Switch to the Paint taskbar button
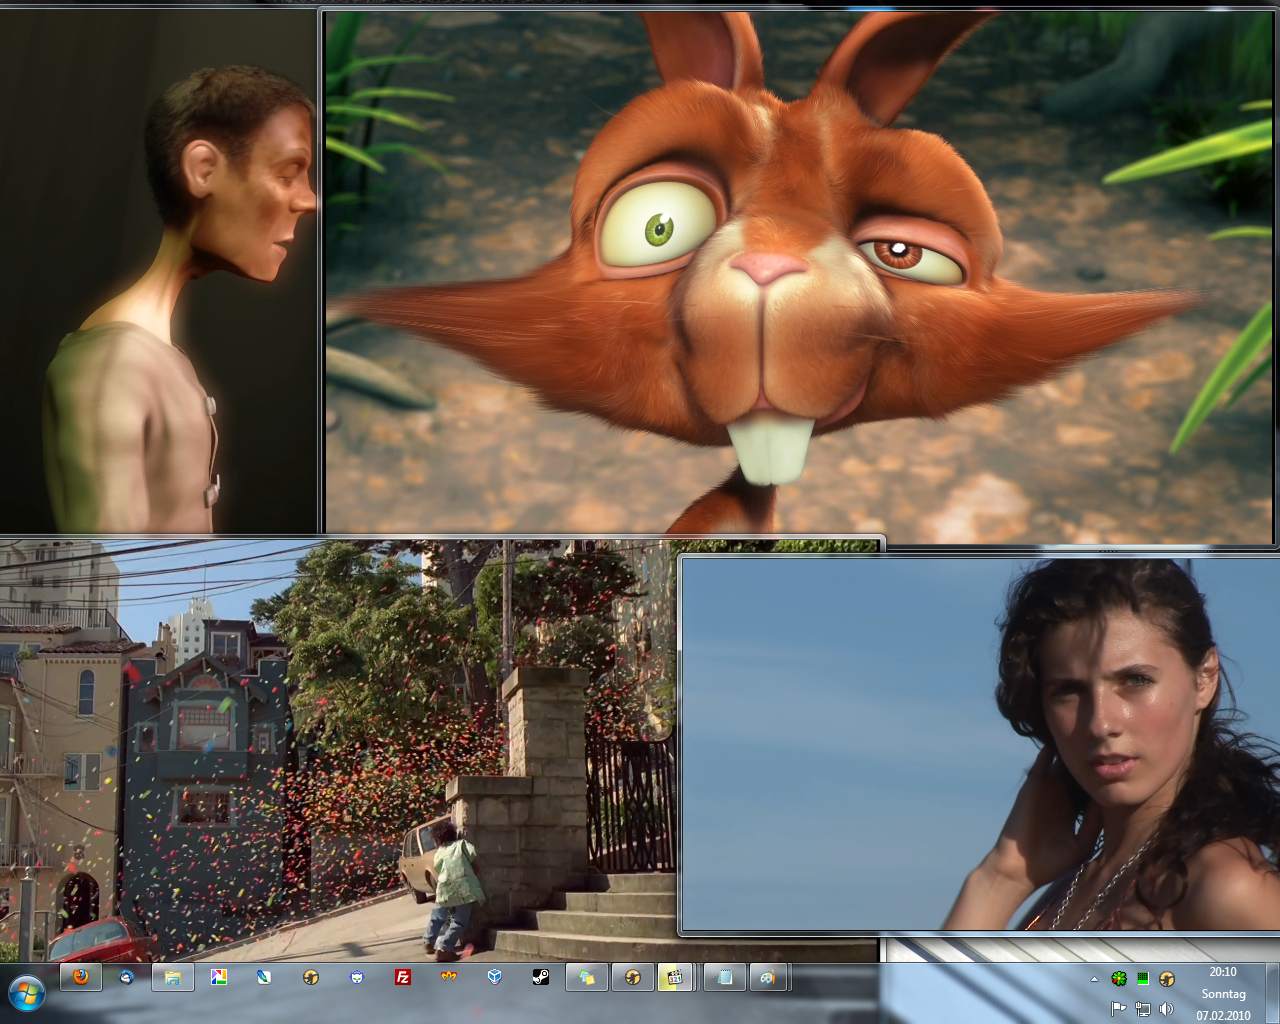This screenshot has height=1024, width=1280. [x=768, y=977]
